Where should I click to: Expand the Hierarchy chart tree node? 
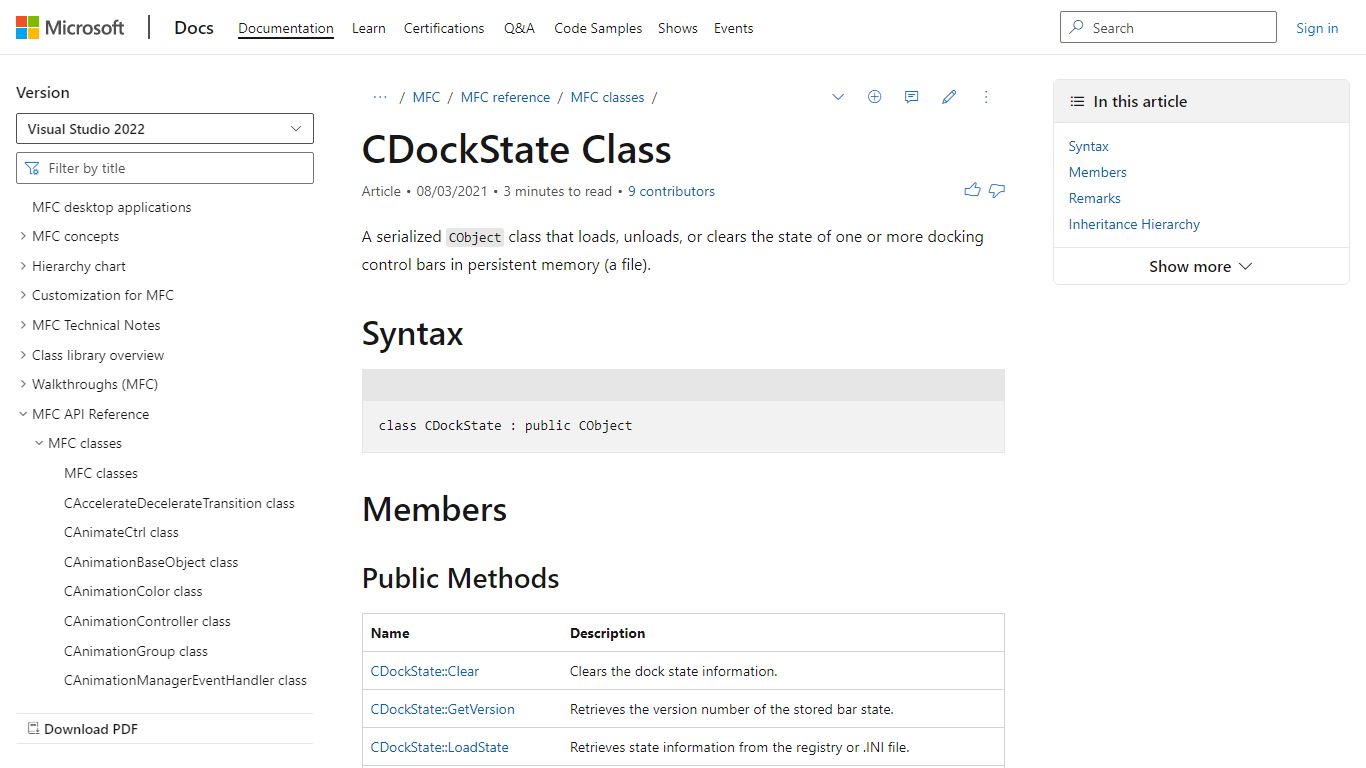tap(23, 266)
